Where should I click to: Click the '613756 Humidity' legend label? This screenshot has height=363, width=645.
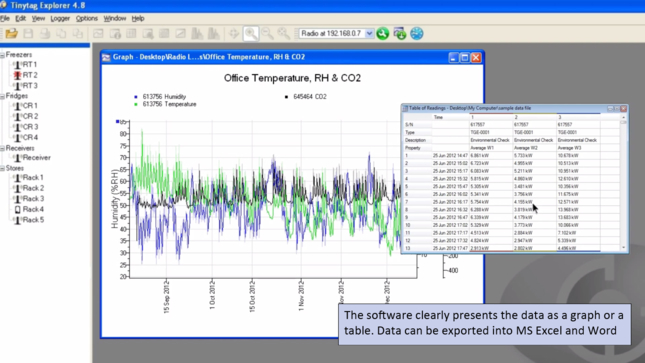pyautogui.click(x=165, y=97)
